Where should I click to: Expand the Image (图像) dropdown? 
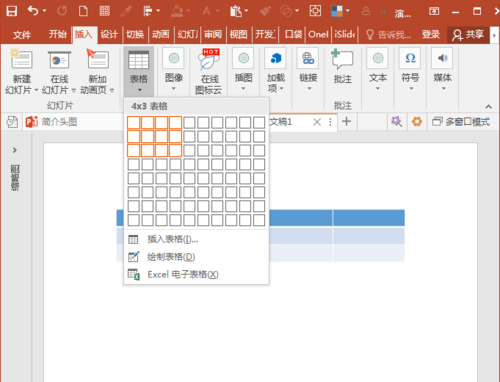pos(174,70)
